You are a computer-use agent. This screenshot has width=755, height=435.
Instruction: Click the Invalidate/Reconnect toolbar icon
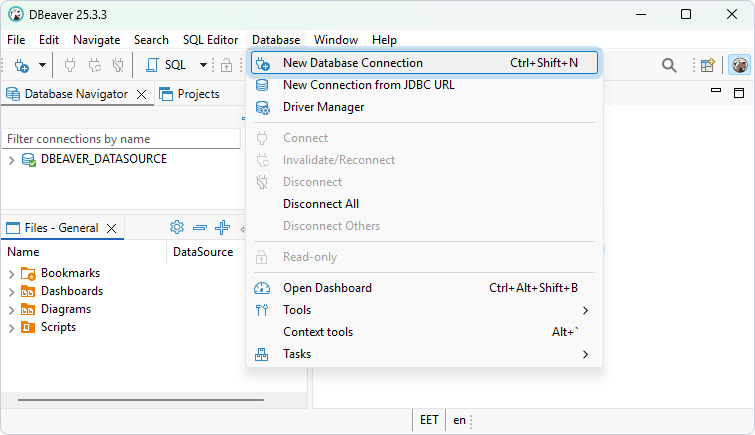click(94, 65)
